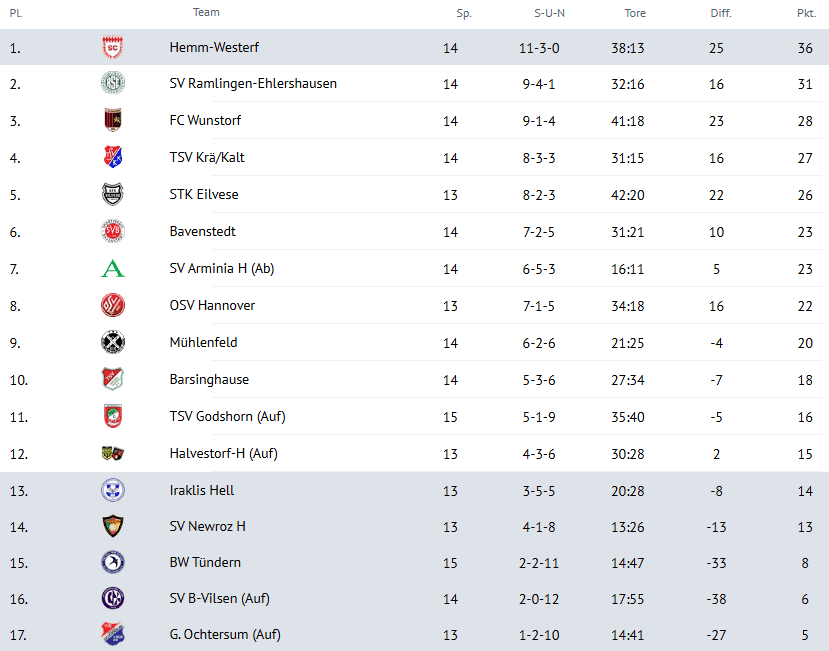
Task: Open the Halvestorf-H (Auf) team link
Action: tap(223, 453)
